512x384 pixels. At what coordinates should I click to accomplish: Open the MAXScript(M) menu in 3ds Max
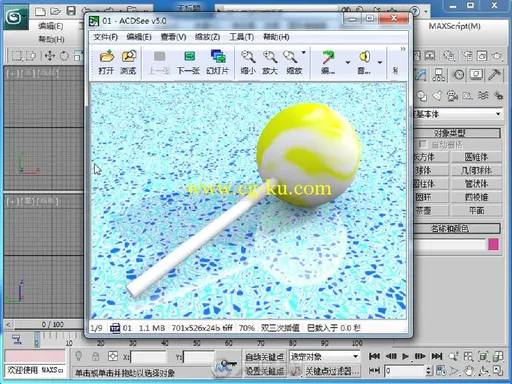[454, 26]
